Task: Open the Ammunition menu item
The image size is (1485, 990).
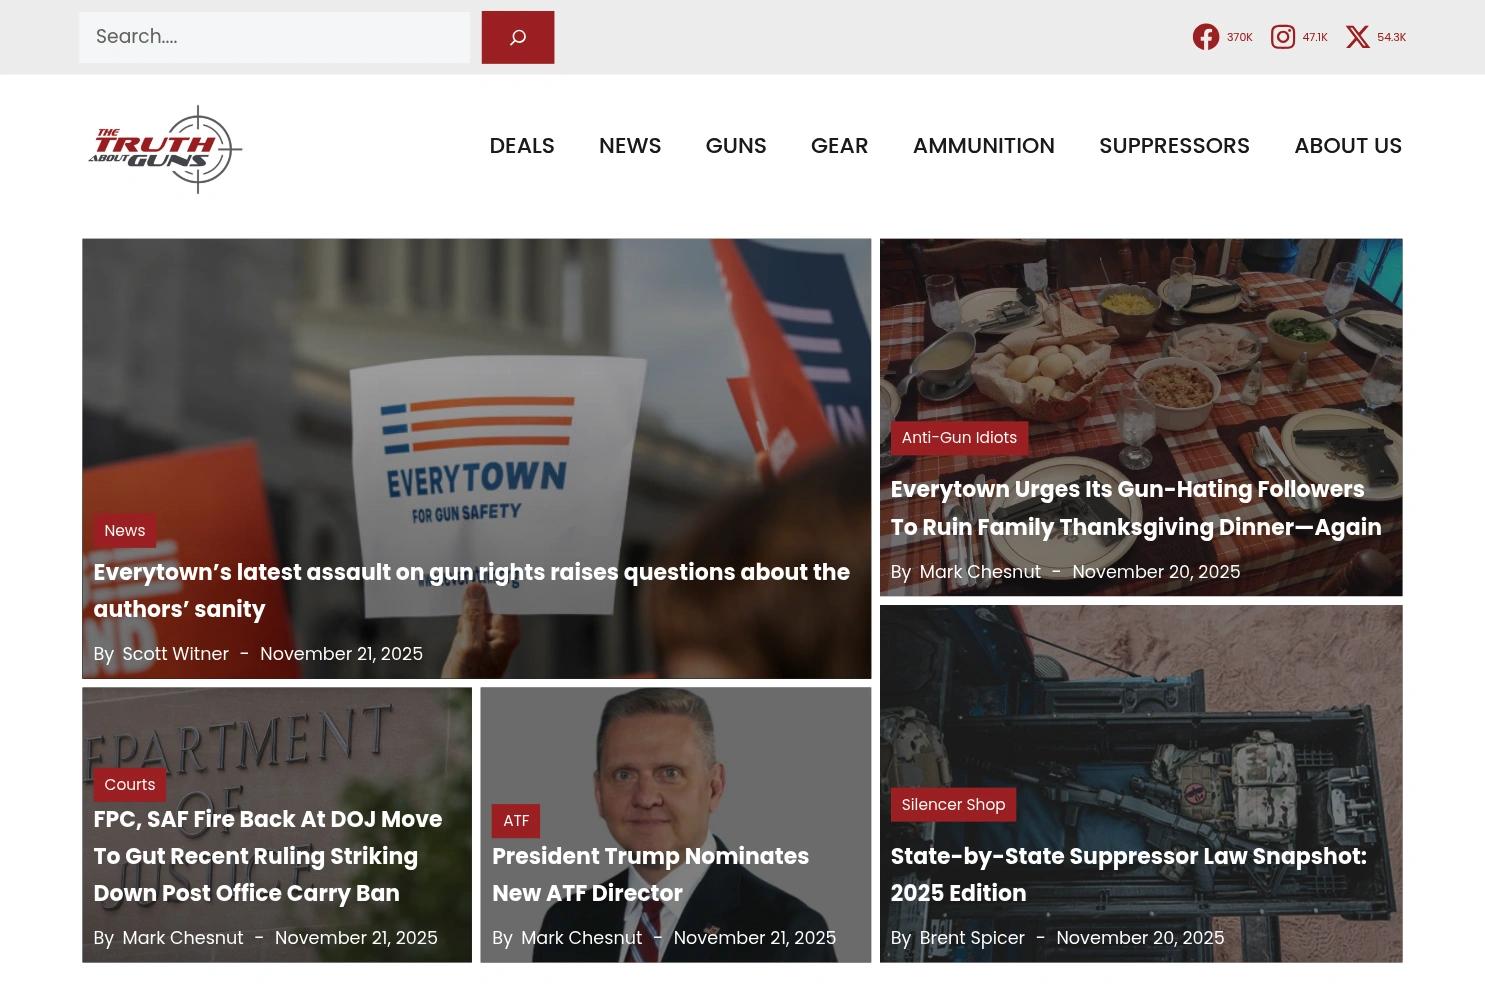Action: point(984,146)
